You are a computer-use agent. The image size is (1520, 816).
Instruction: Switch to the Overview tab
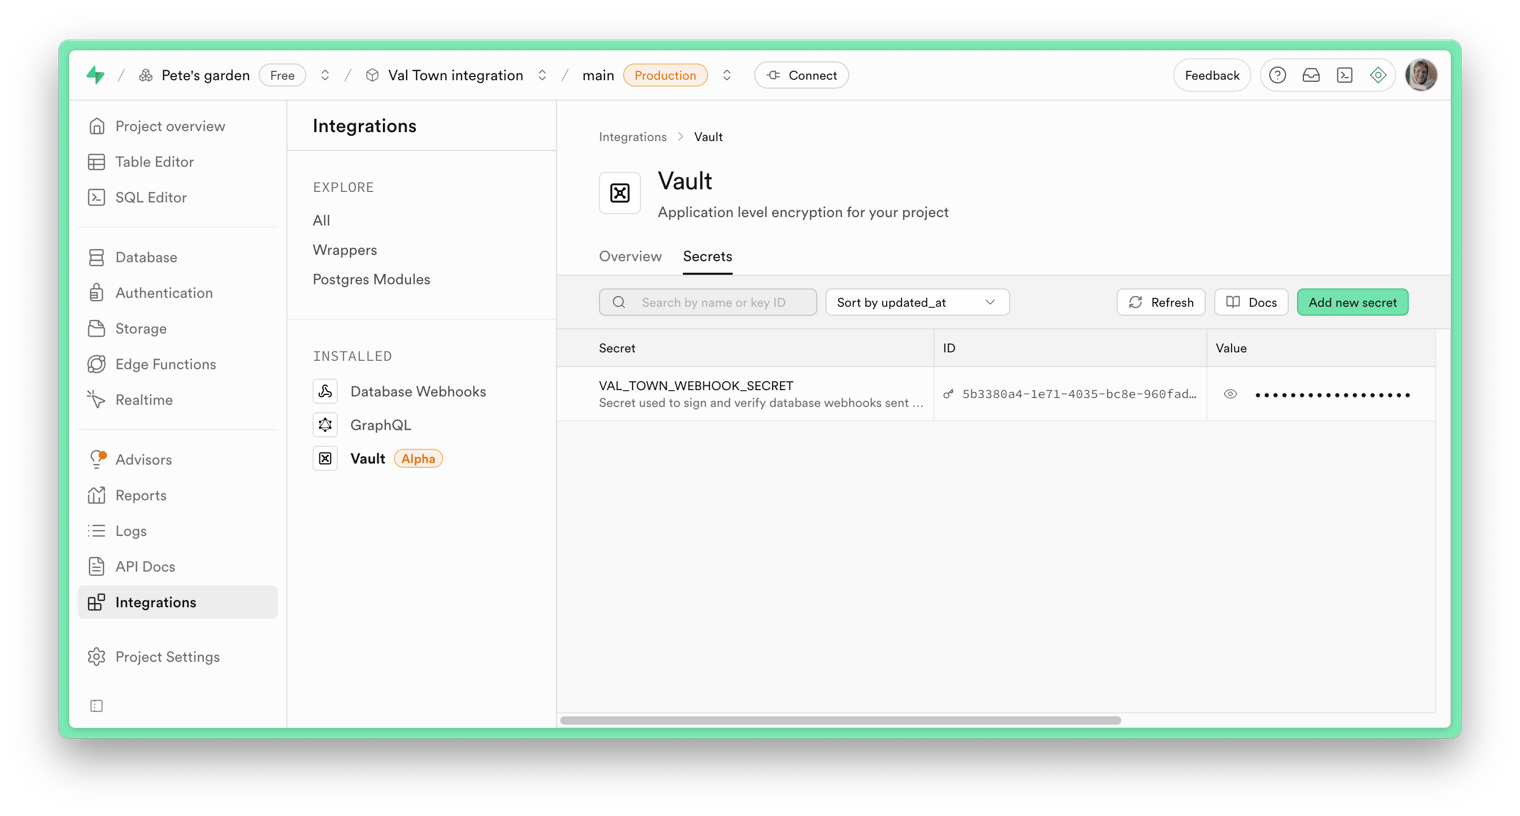point(630,257)
